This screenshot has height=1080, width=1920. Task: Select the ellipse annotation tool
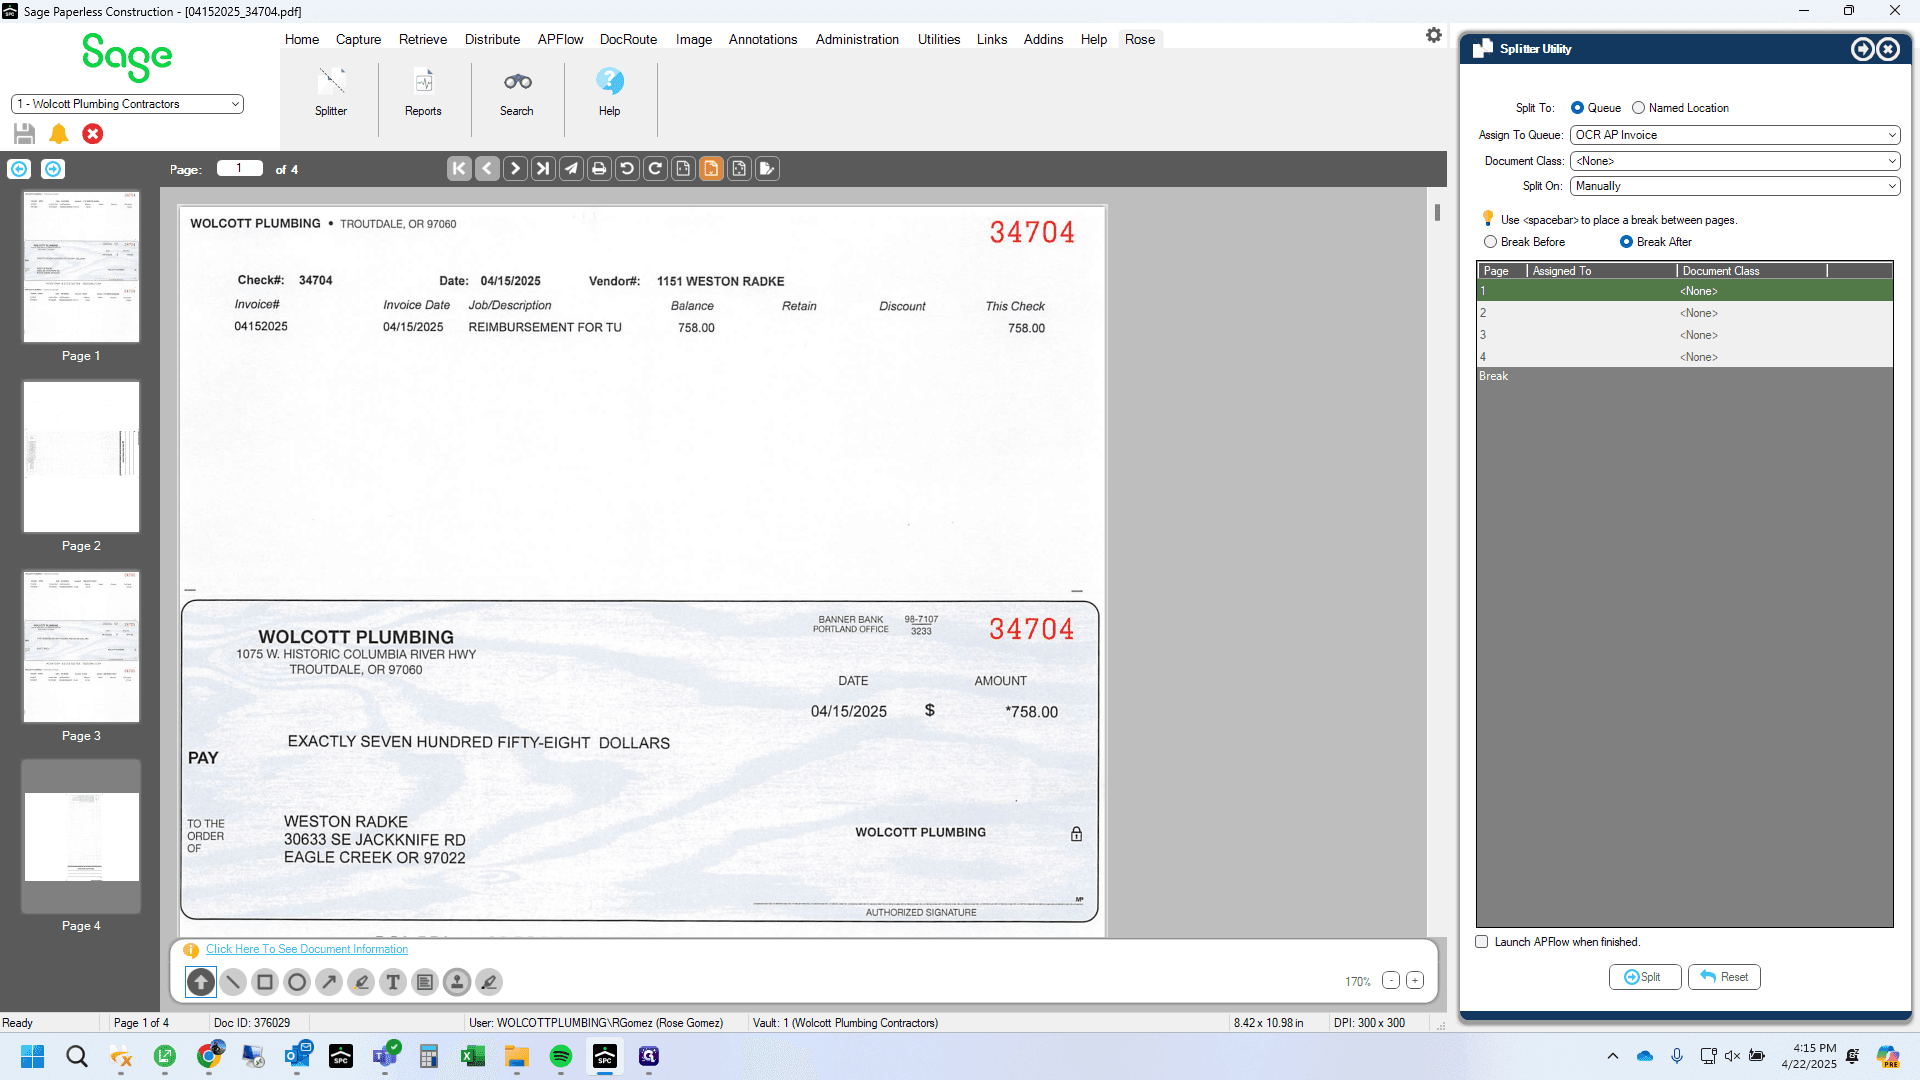[297, 982]
